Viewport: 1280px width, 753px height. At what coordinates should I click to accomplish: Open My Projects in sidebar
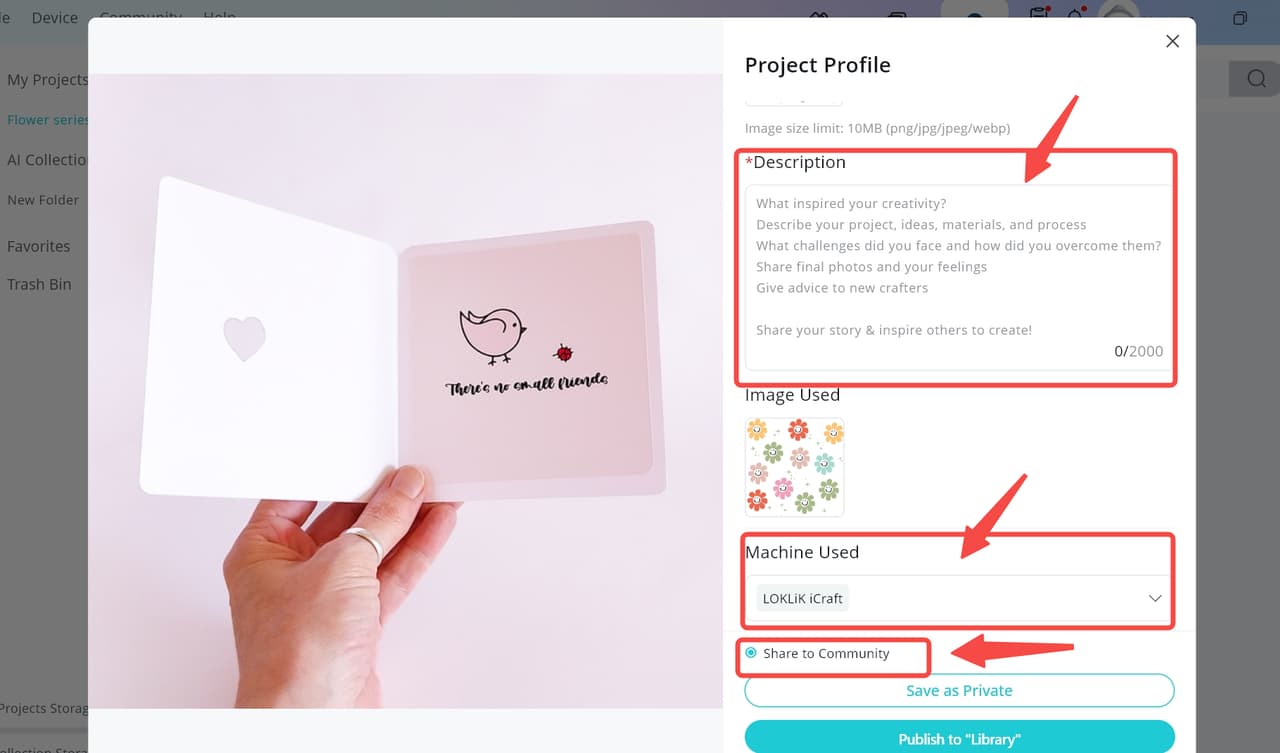pos(46,79)
